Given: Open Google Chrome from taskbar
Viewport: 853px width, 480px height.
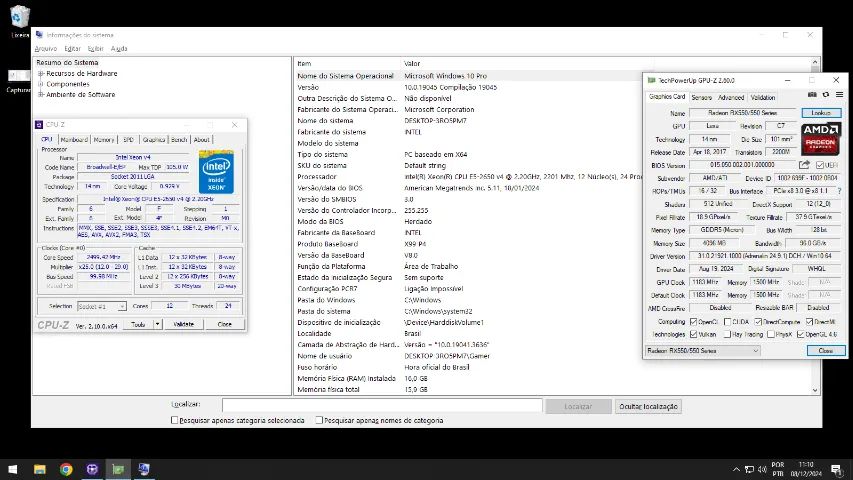Looking at the screenshot, I should [66, 469].
